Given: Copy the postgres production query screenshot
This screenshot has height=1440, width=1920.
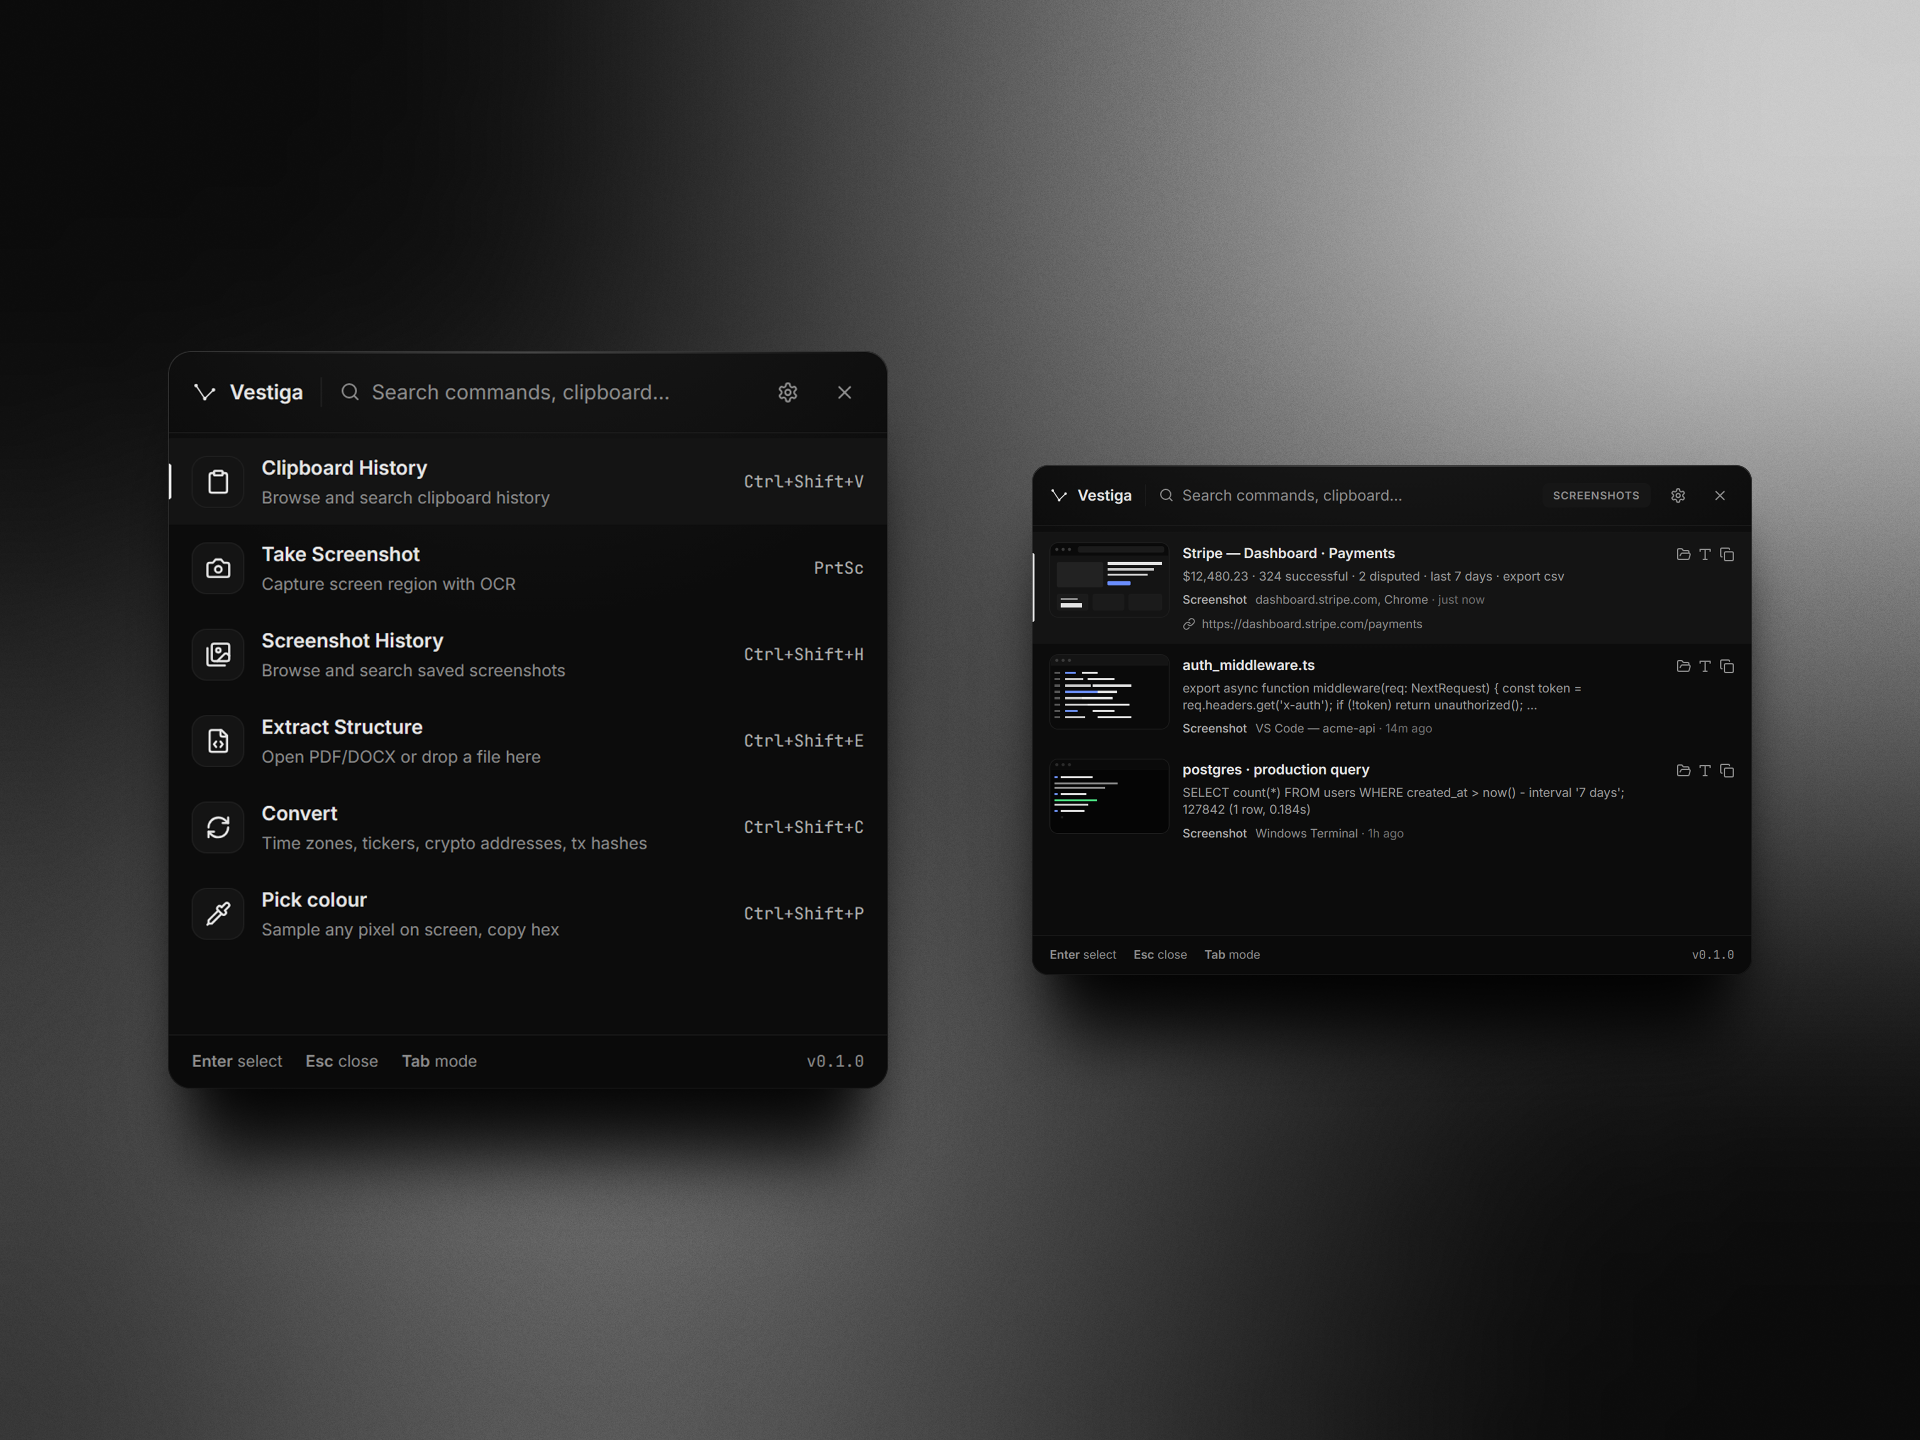Looking at the screenshot, I should (x=1727, y=771).
